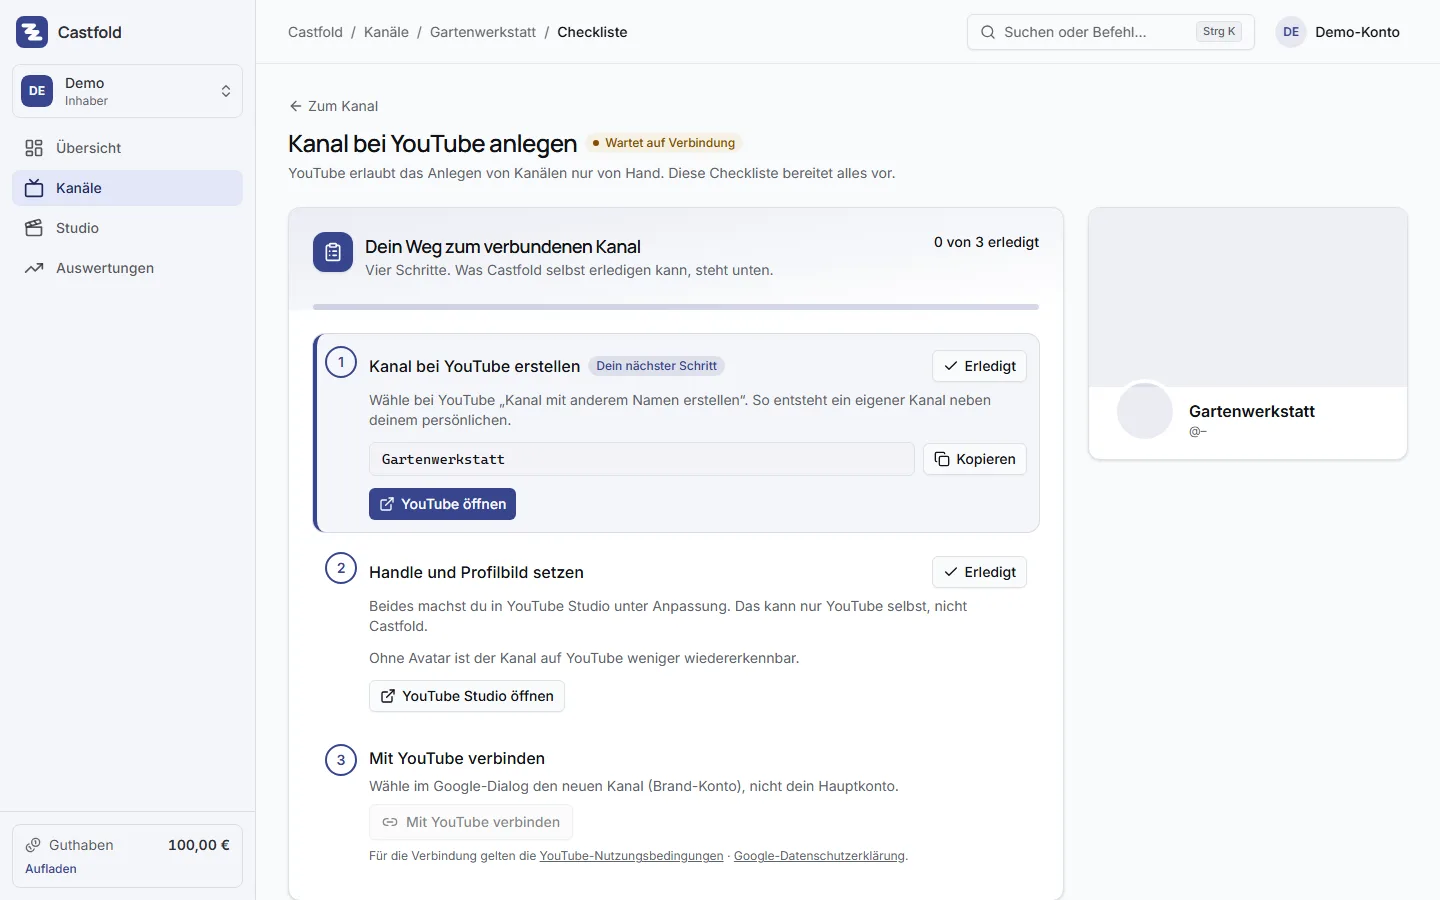Click the Kanäle breadcrumb
This screenshot has width=1440, height=900.
tap(386, 32)
